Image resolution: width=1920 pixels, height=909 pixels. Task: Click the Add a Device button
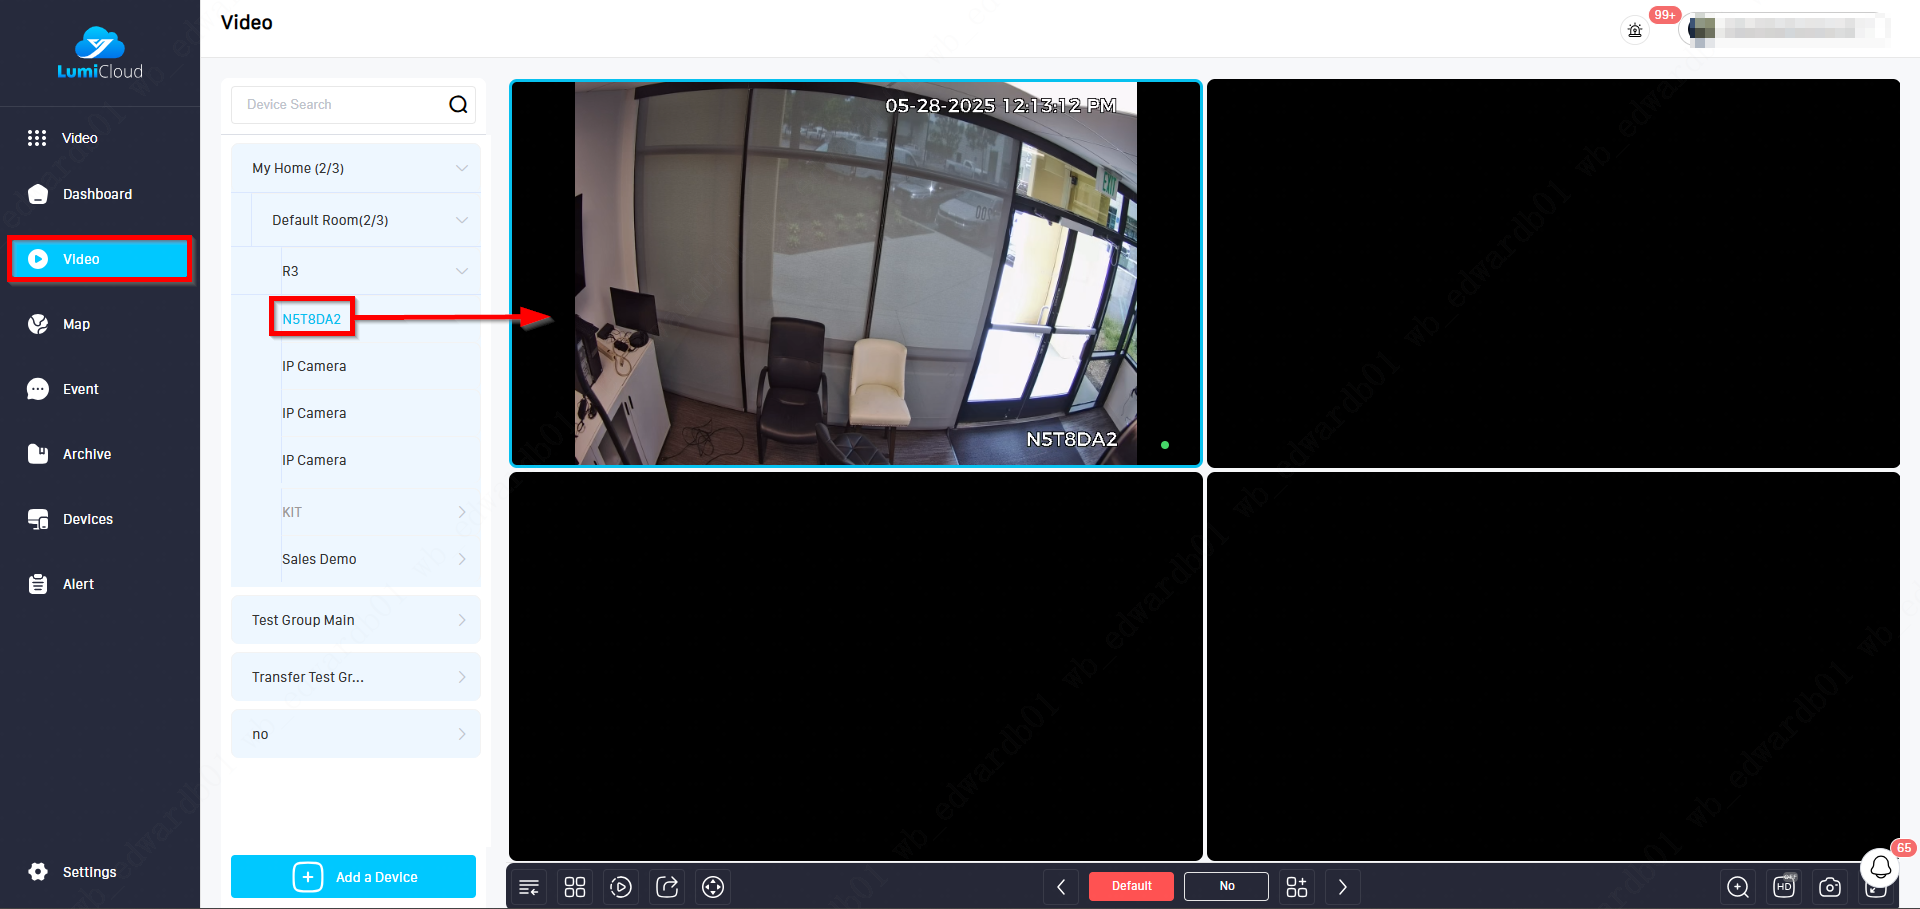coord(353,877)
